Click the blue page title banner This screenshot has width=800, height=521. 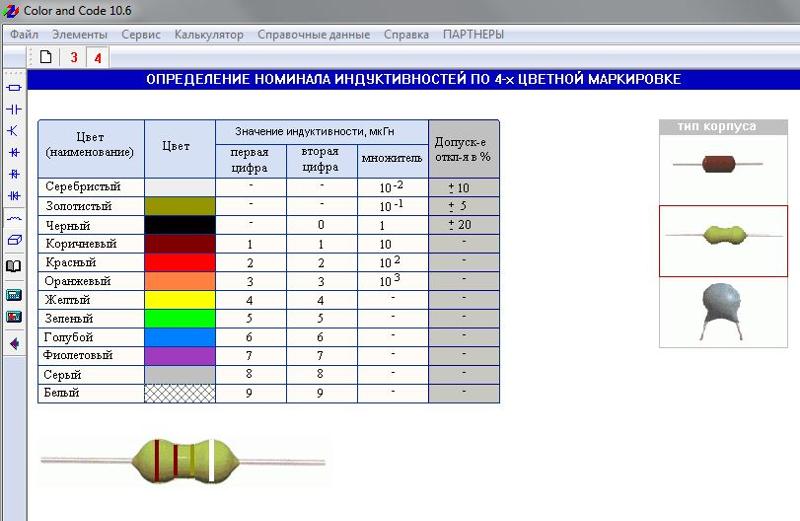click(414, 79)
